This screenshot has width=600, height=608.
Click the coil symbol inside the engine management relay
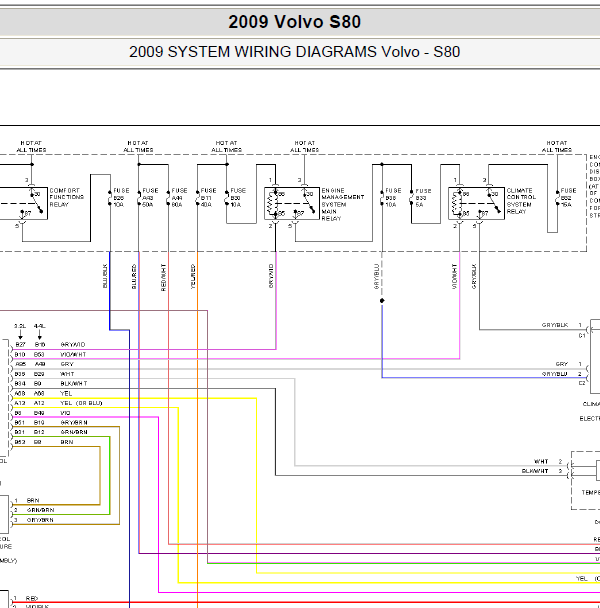[271, 204]
